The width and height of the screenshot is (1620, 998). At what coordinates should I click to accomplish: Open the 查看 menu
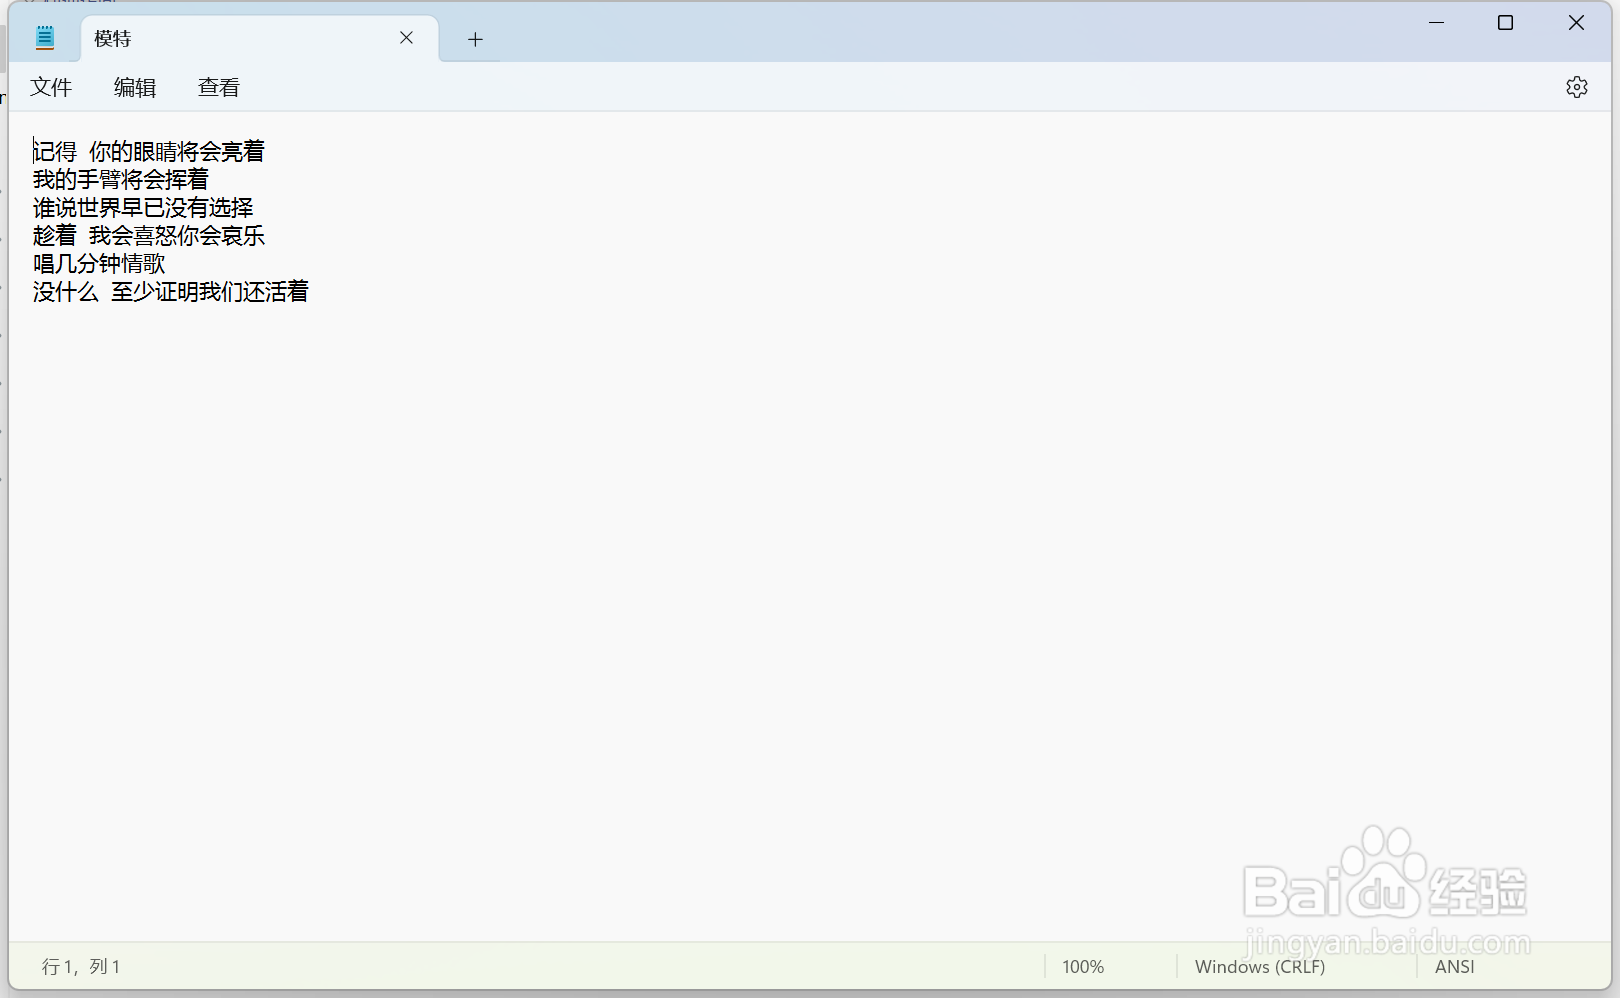pos(219,87)
